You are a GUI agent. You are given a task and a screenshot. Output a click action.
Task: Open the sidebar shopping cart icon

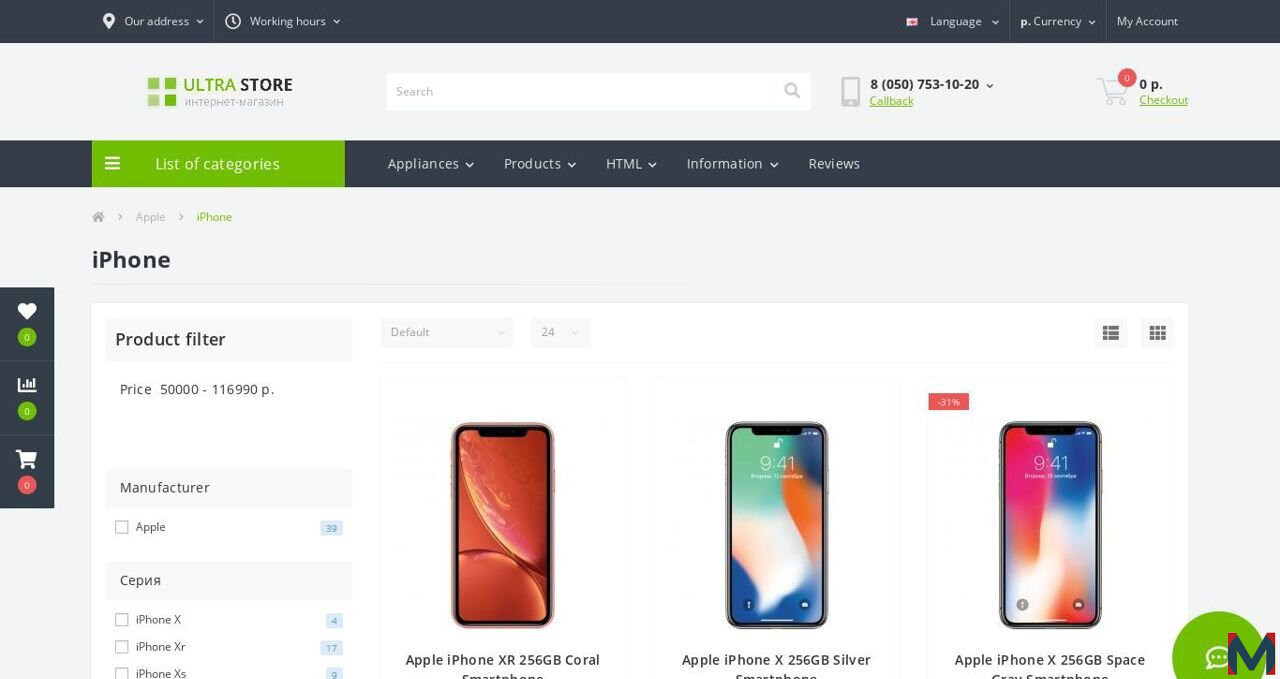[27, 459]
